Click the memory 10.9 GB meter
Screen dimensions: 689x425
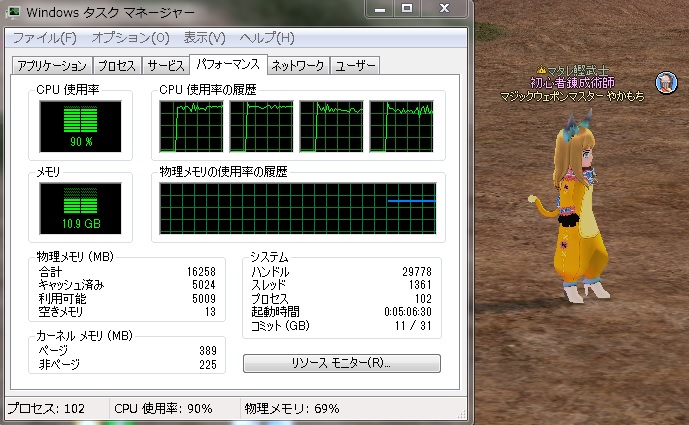pos(80,209)
